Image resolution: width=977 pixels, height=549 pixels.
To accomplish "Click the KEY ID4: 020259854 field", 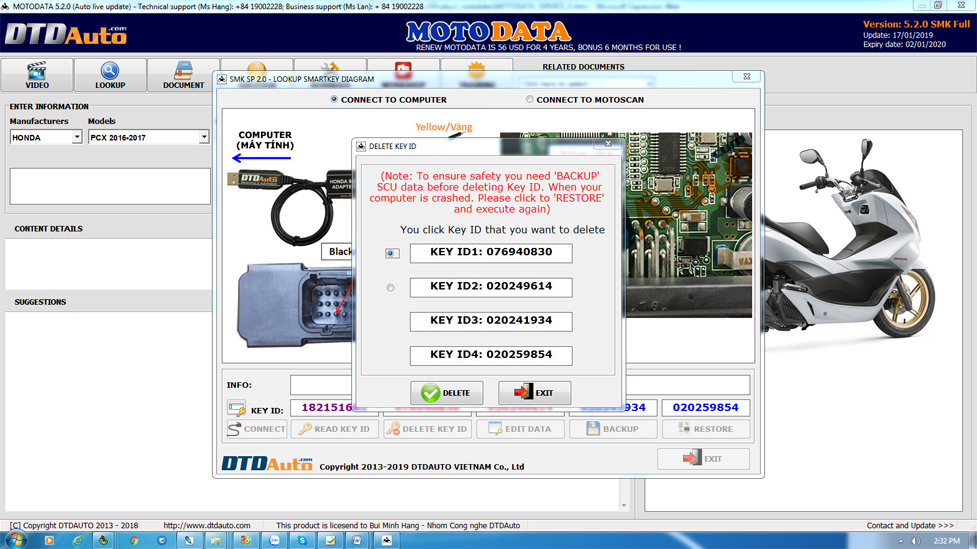I will 491,355.
